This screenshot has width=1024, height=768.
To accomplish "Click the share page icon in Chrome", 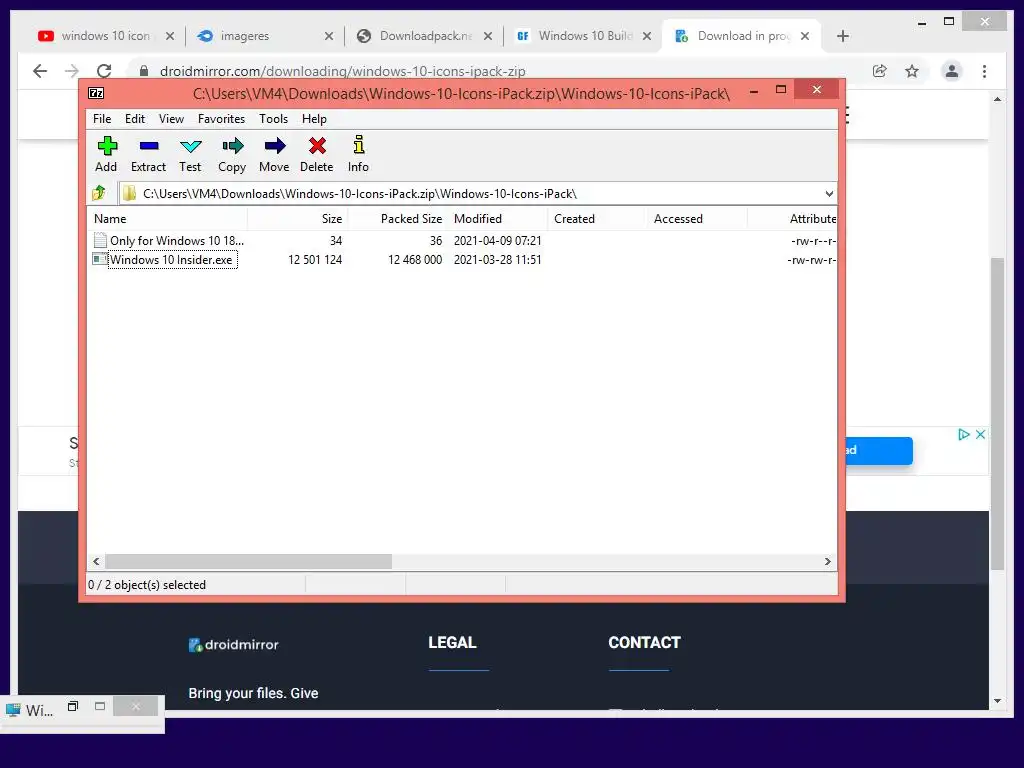I will [x=880, y=71].
